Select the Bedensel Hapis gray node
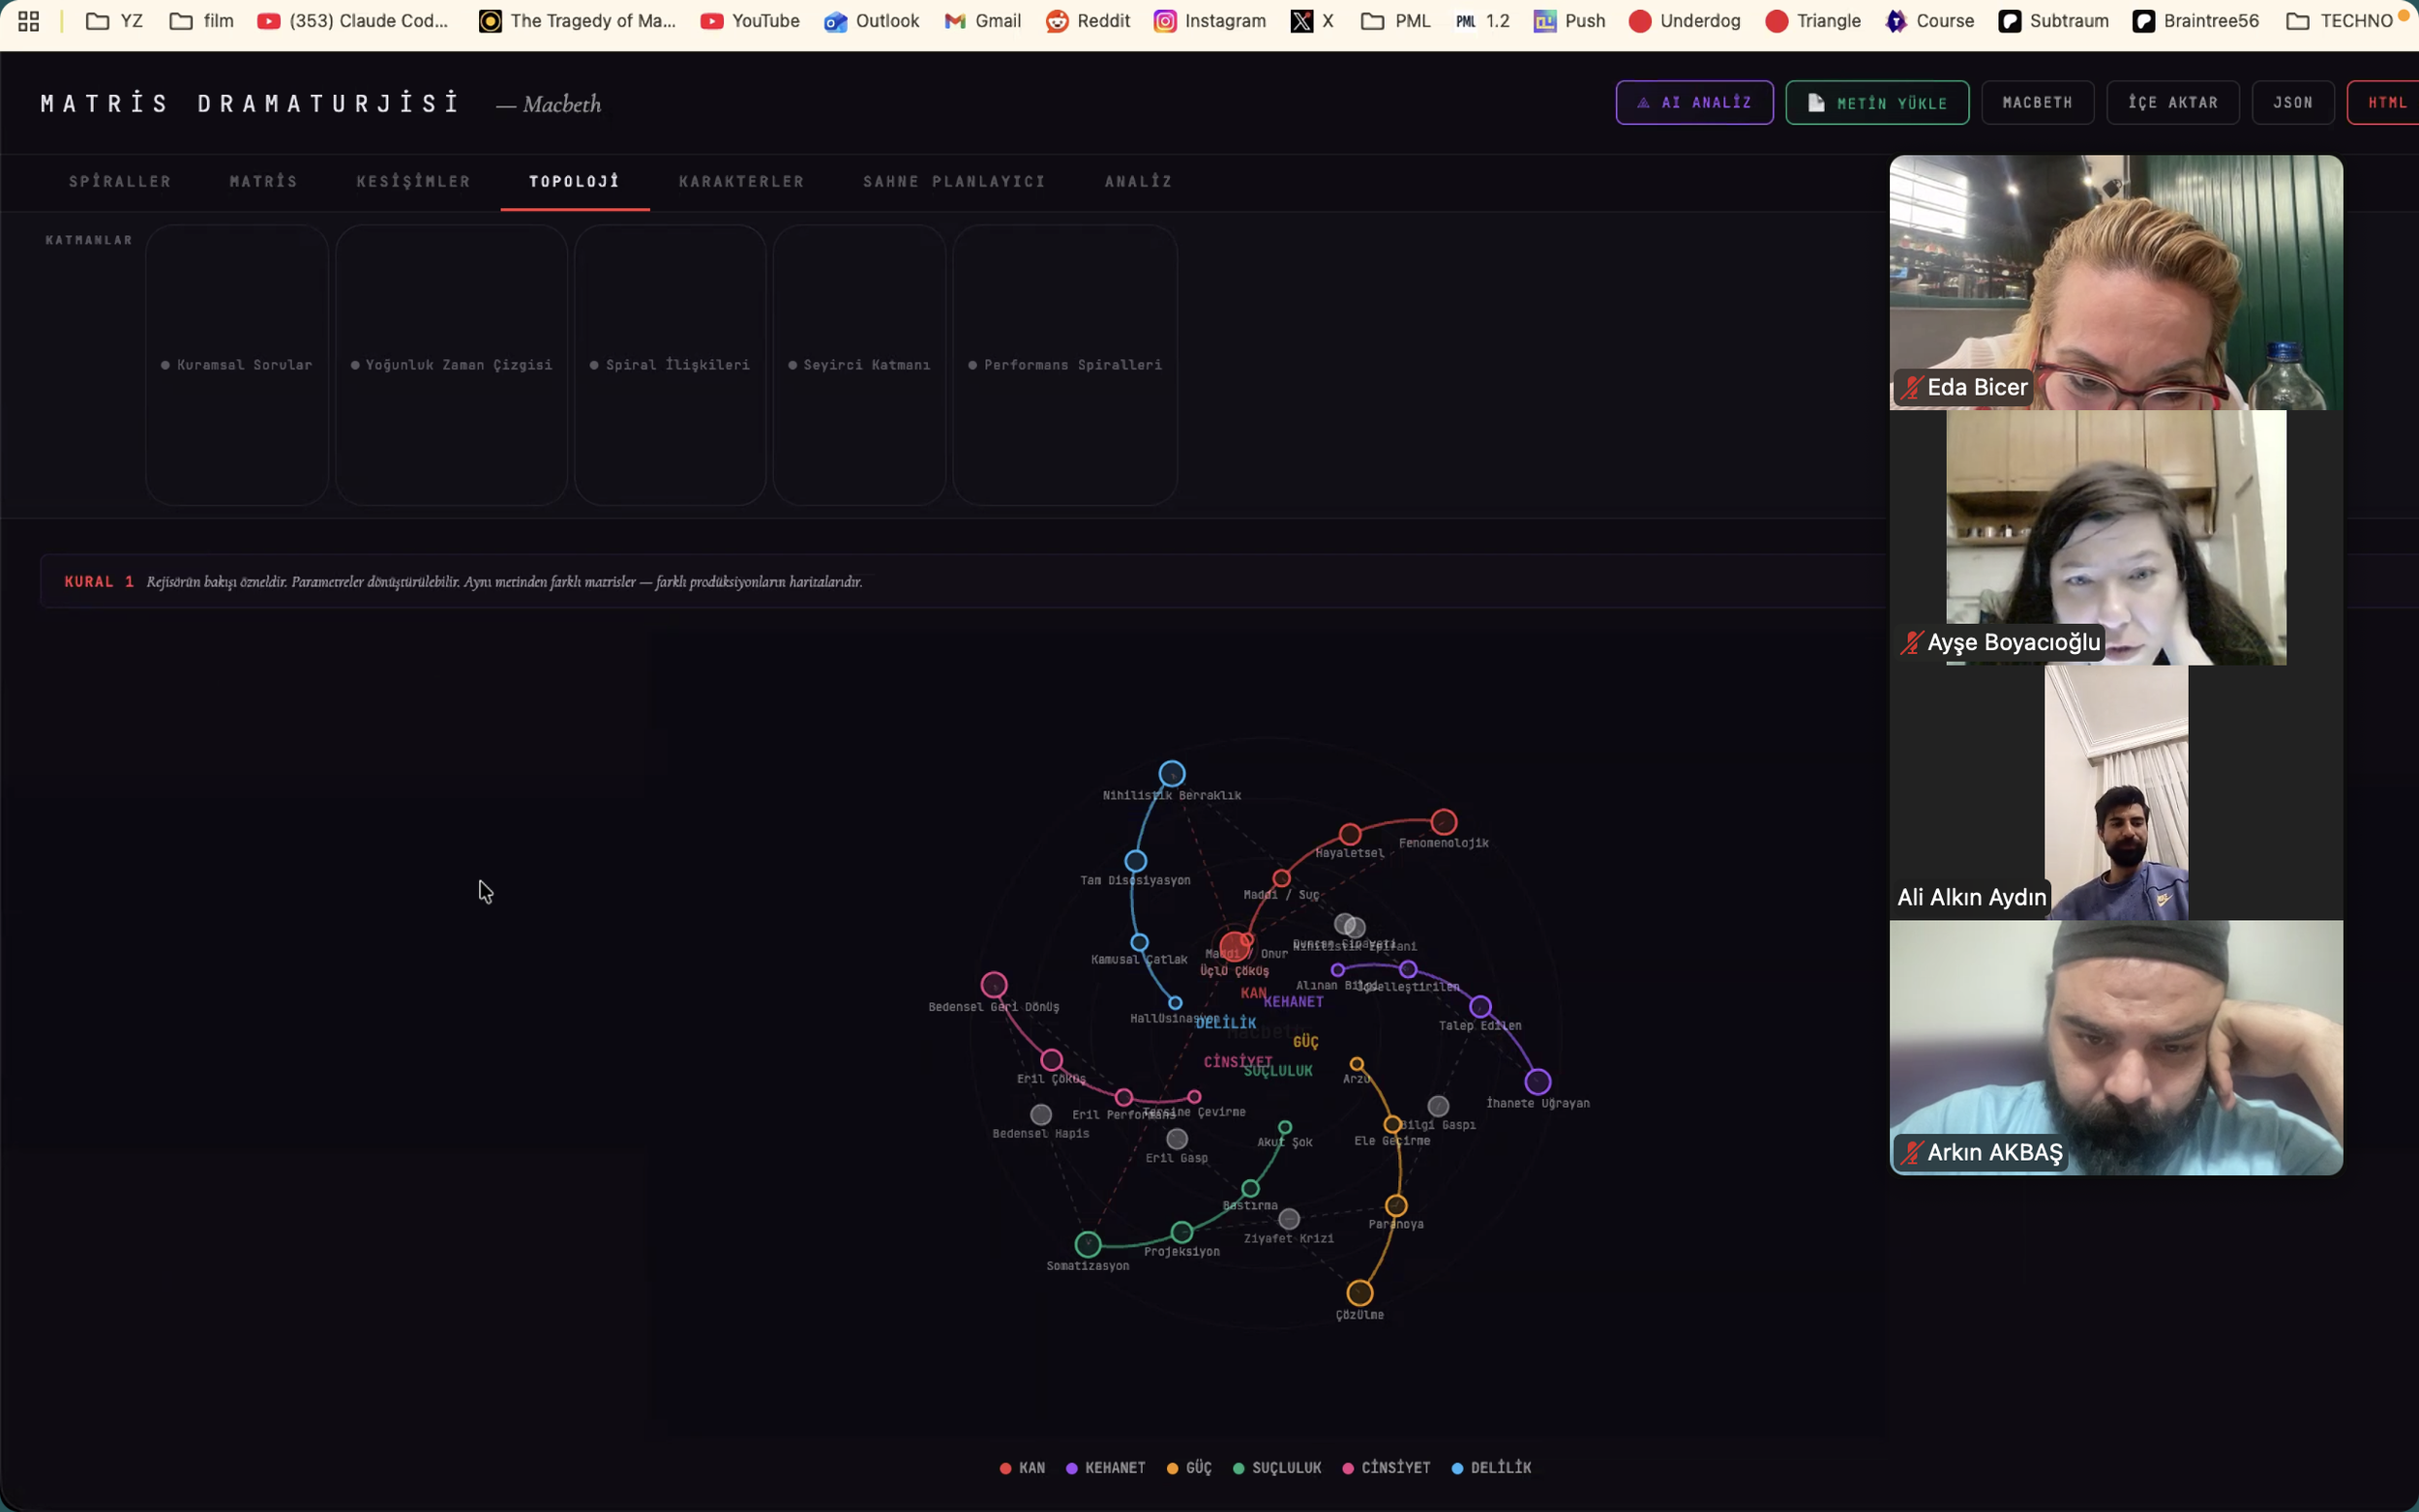 pyautogui.click(x=1041, y=1114)
